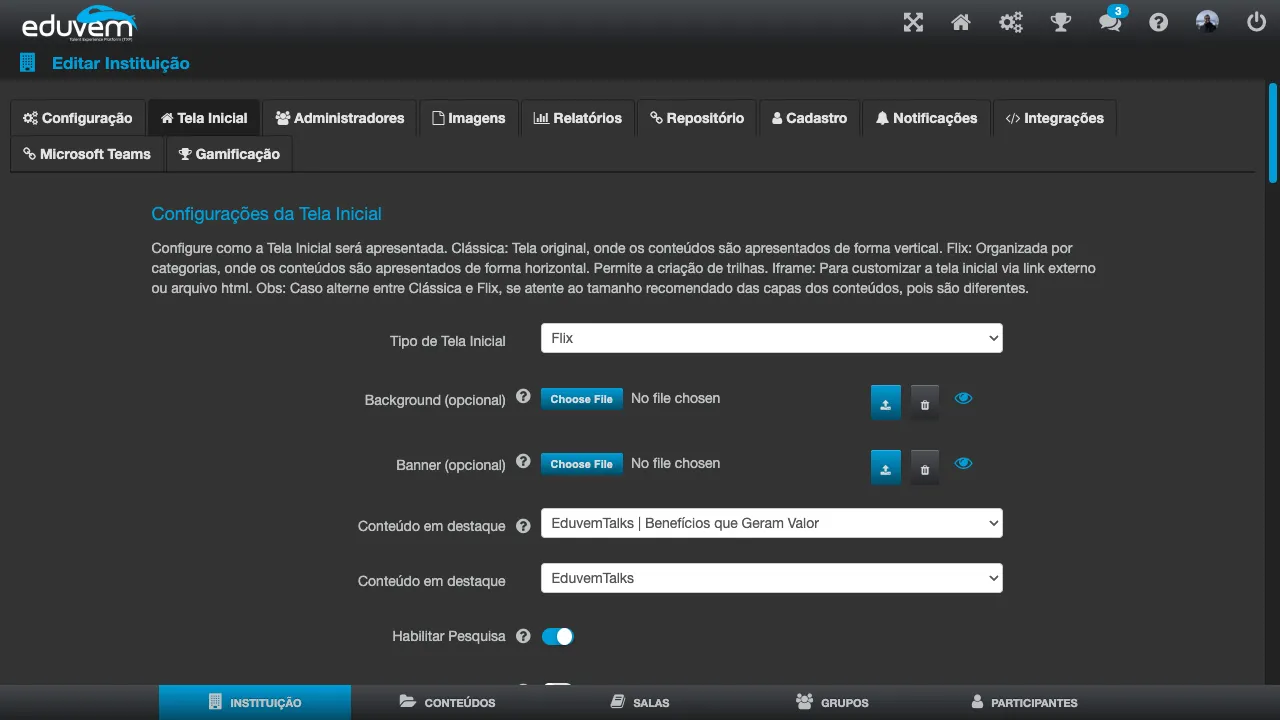Go to home via house icon
The image size is (1280, 720).
(x=961, y=22)
